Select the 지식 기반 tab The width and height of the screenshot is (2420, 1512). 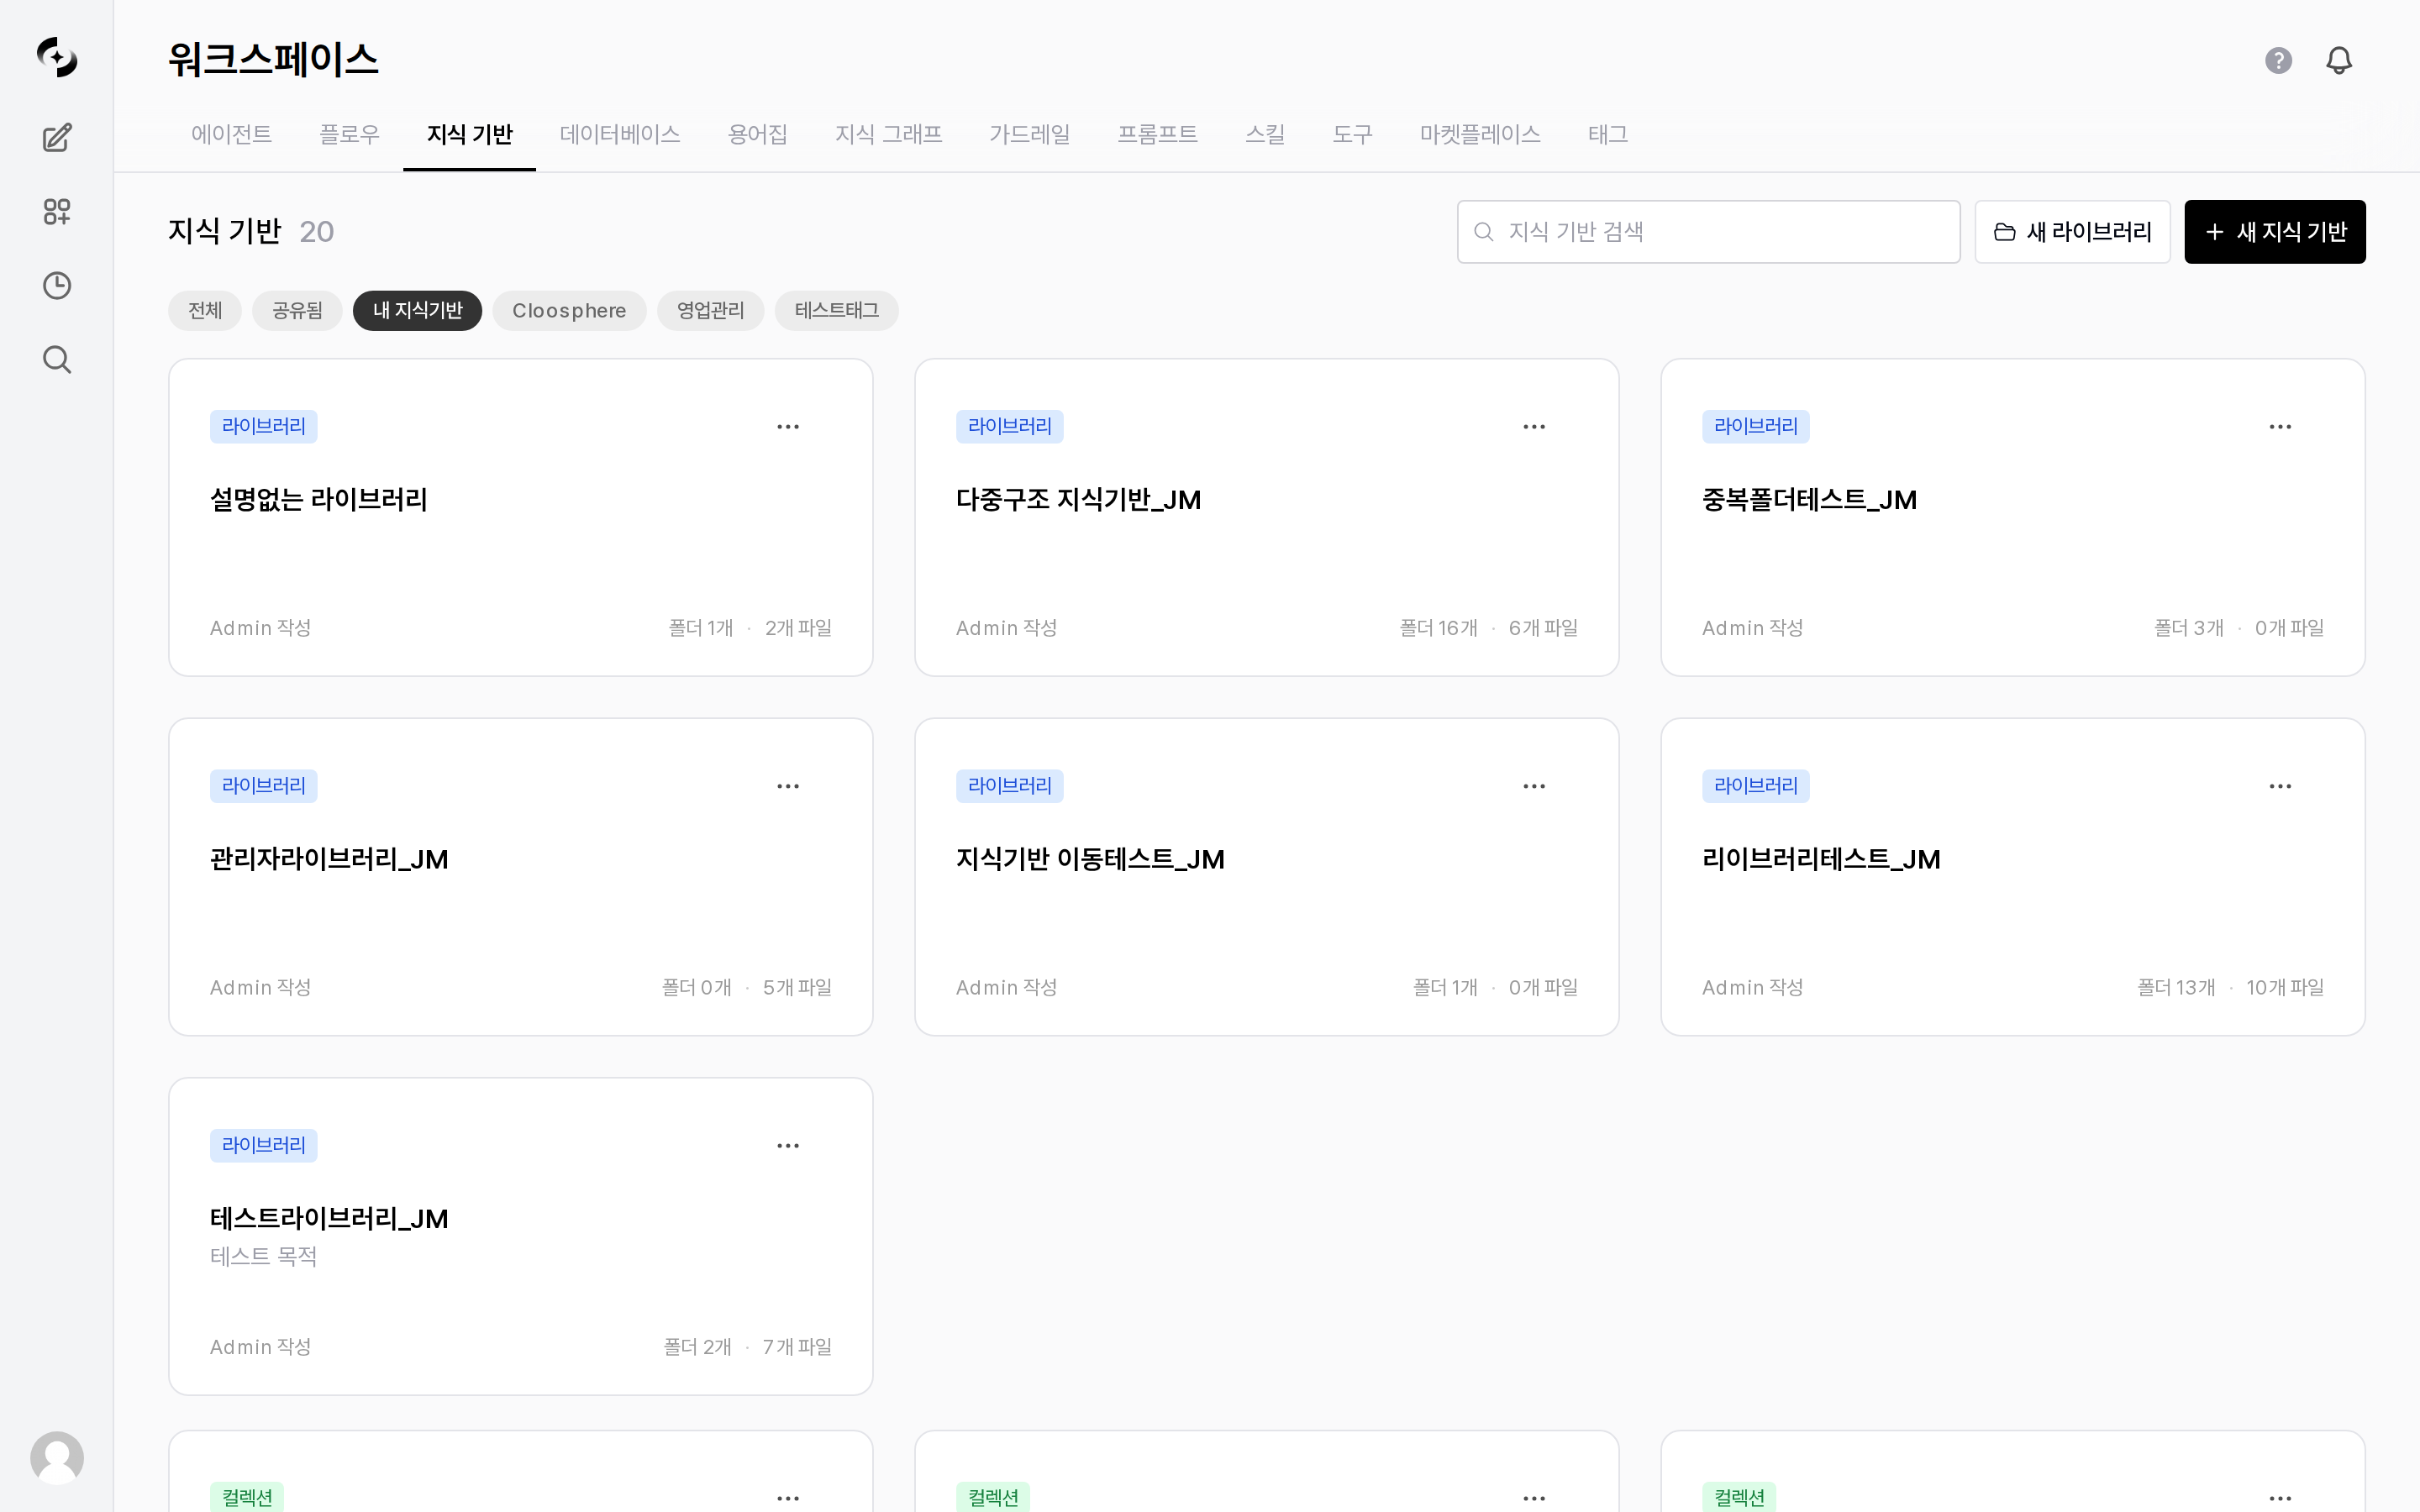coord(469,135)
